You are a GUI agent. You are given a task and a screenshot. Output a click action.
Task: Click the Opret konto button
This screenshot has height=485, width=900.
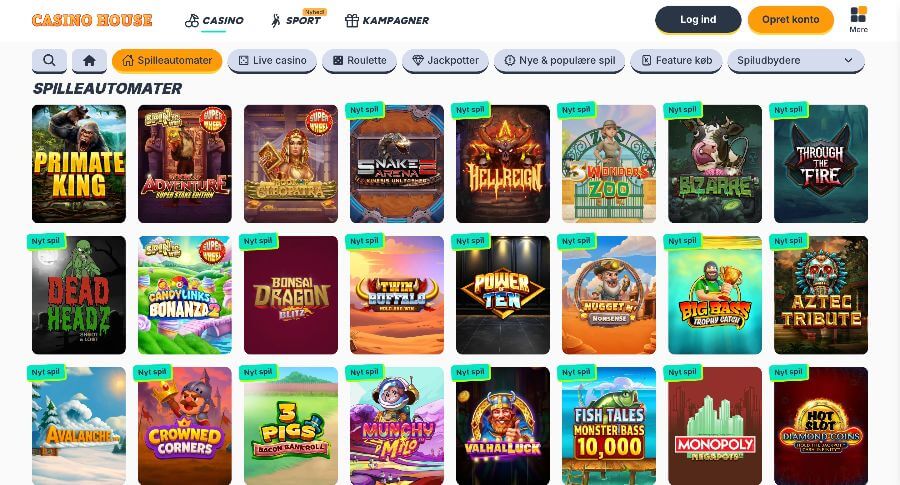[x=790, y=20]
